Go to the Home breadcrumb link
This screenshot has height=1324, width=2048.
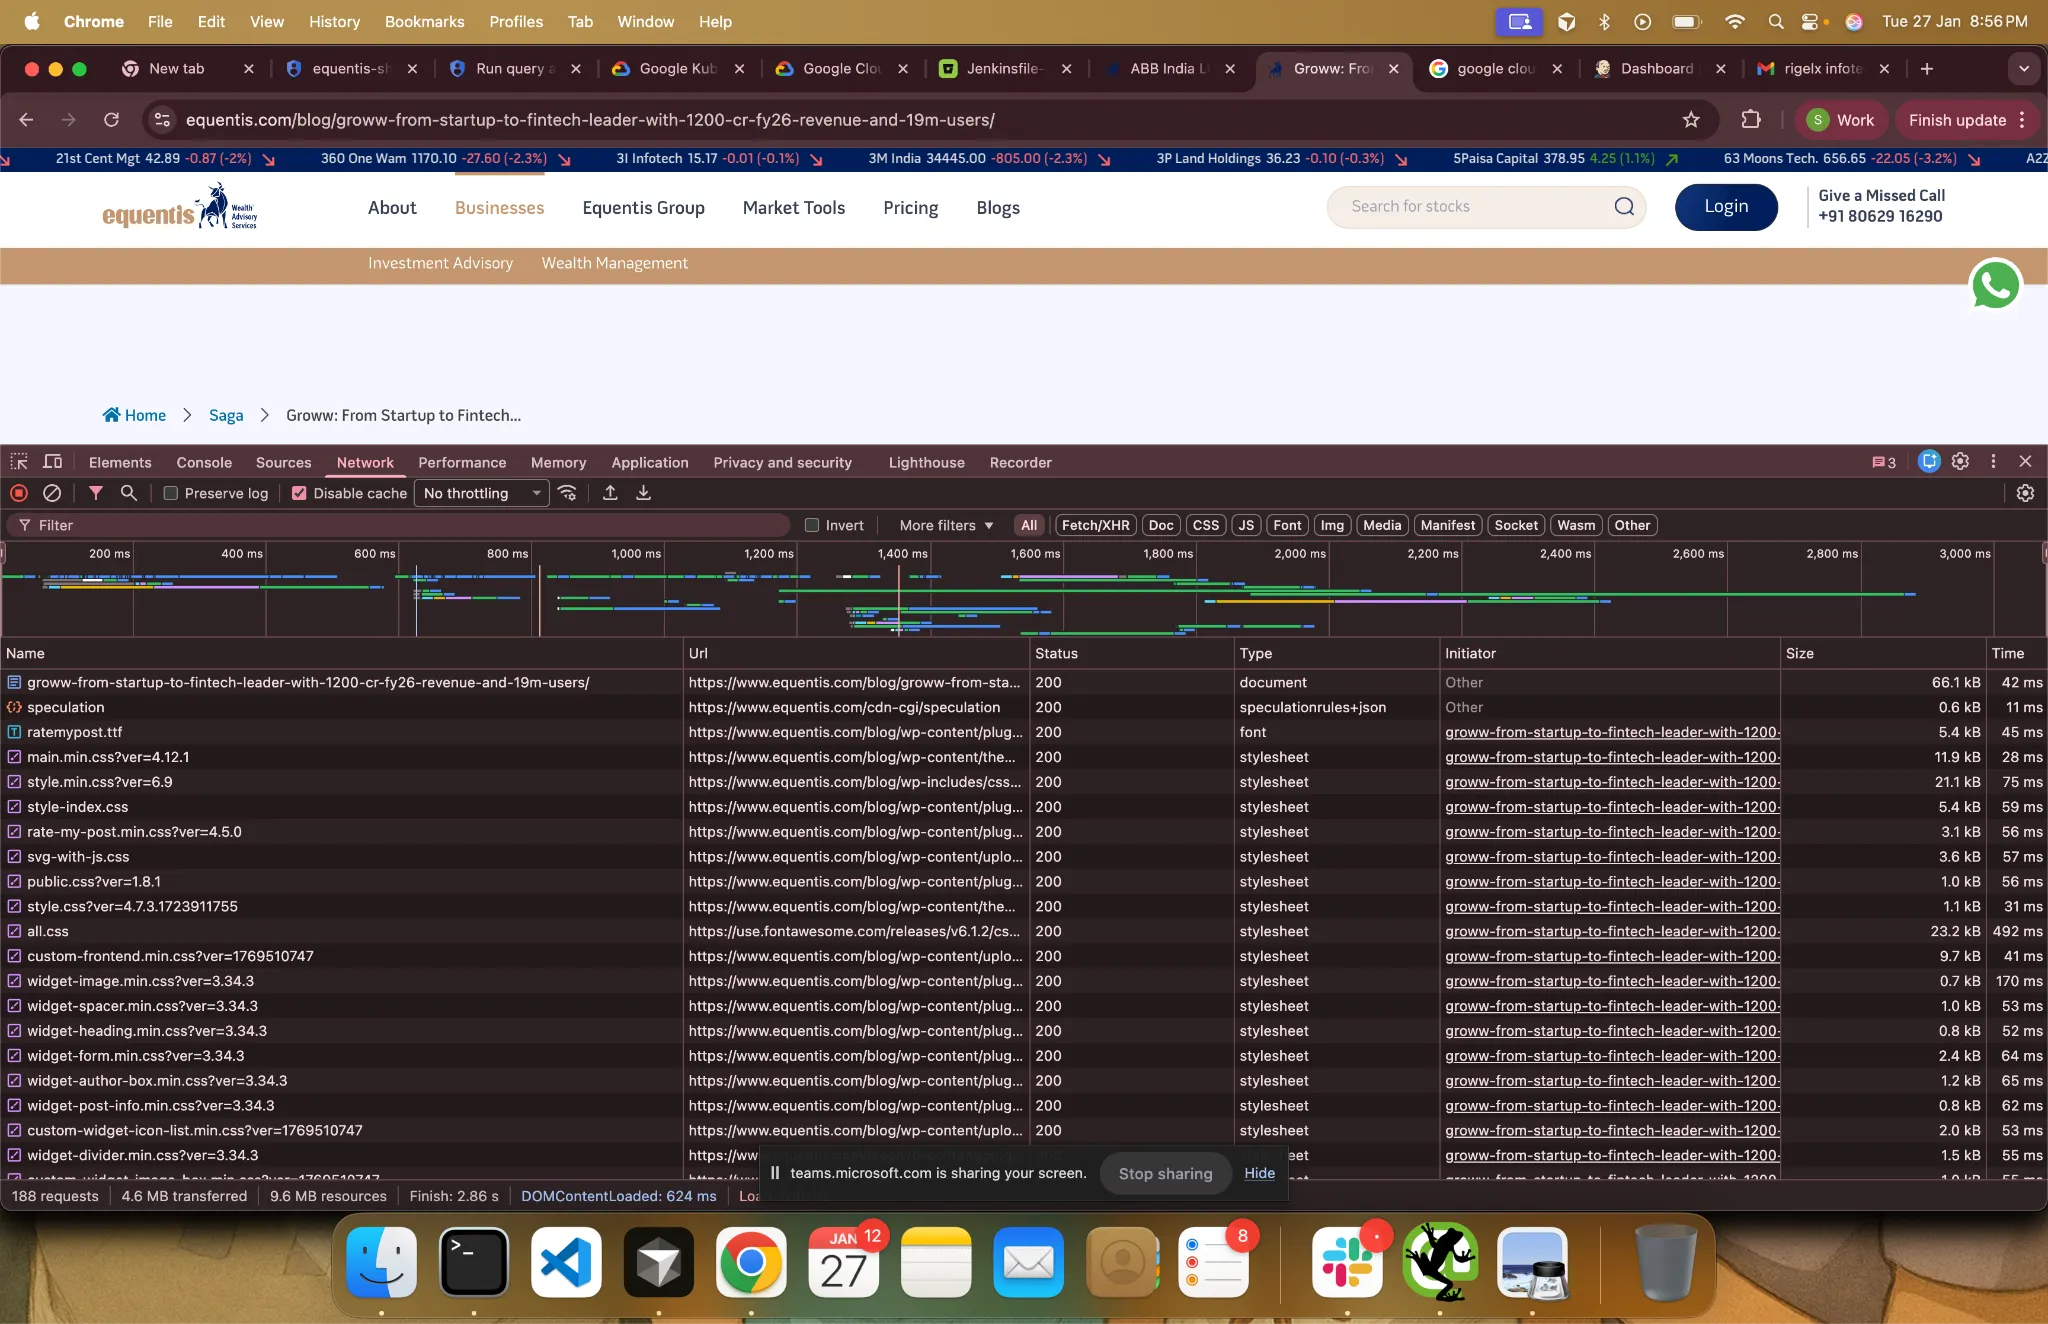(x=134, y=415)
